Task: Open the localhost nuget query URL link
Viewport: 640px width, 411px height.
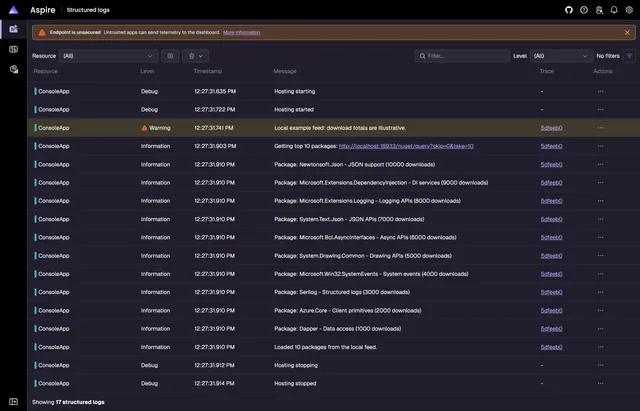Action: click(406, 146)
